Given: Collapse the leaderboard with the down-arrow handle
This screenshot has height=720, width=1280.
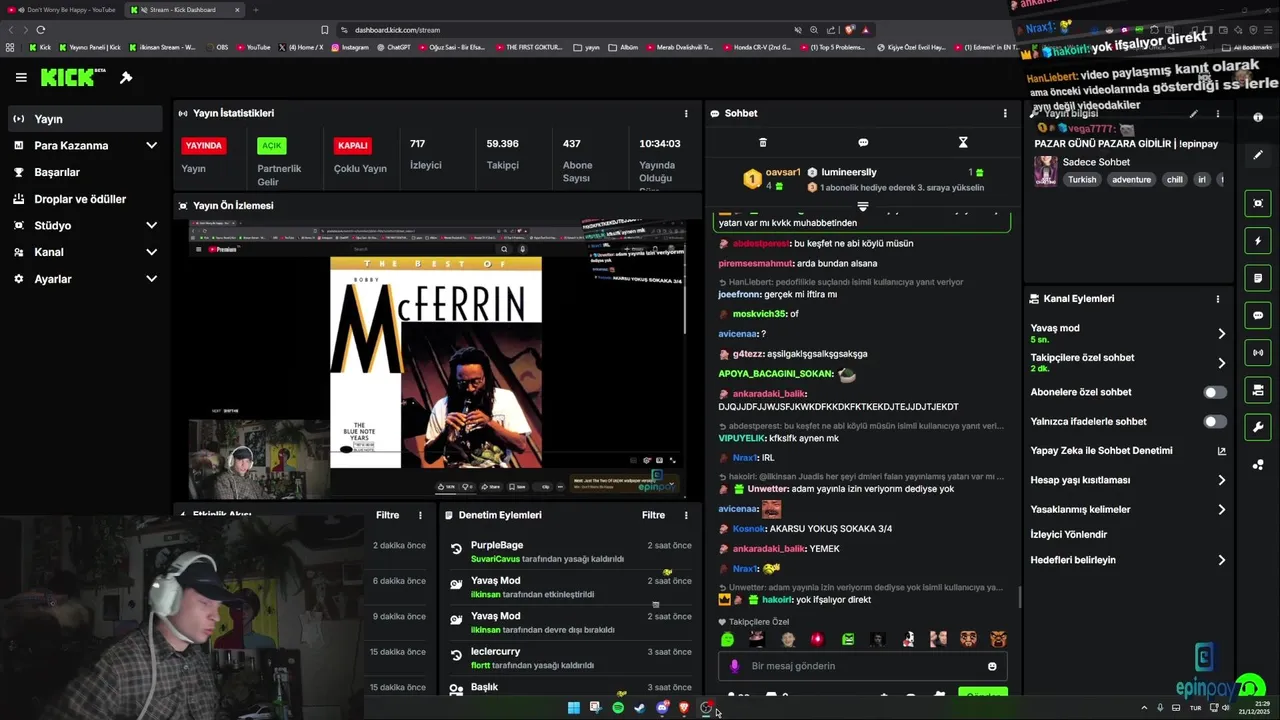Looking at the screenshot, I should coord(862,206).
